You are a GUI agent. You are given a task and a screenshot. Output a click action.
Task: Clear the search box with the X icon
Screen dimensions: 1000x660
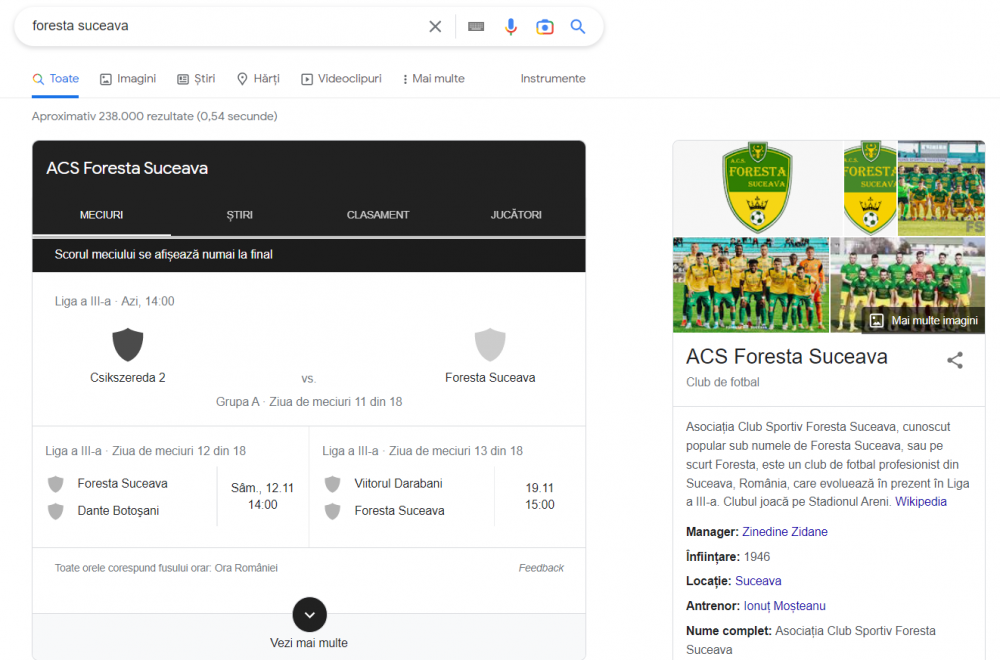pyautogui.click(x=435, y=26)
